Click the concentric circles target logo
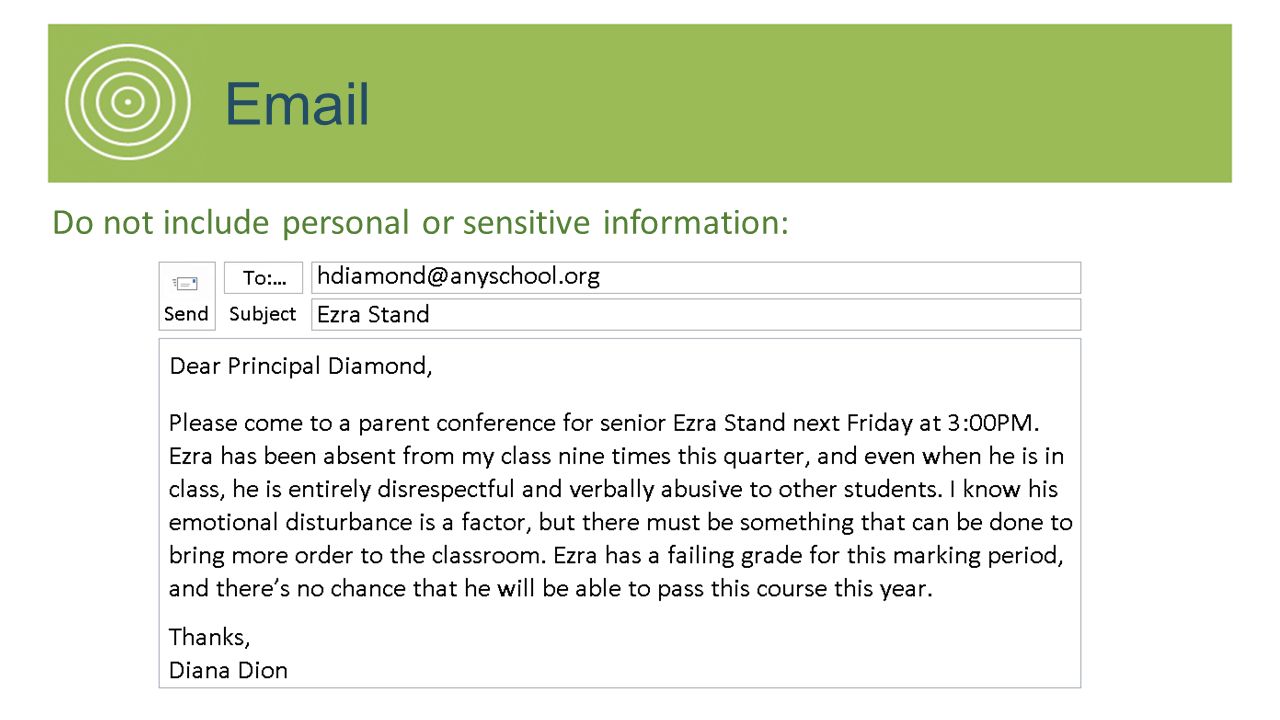Viewport: 1280px width, 720px height. point(127,101)
